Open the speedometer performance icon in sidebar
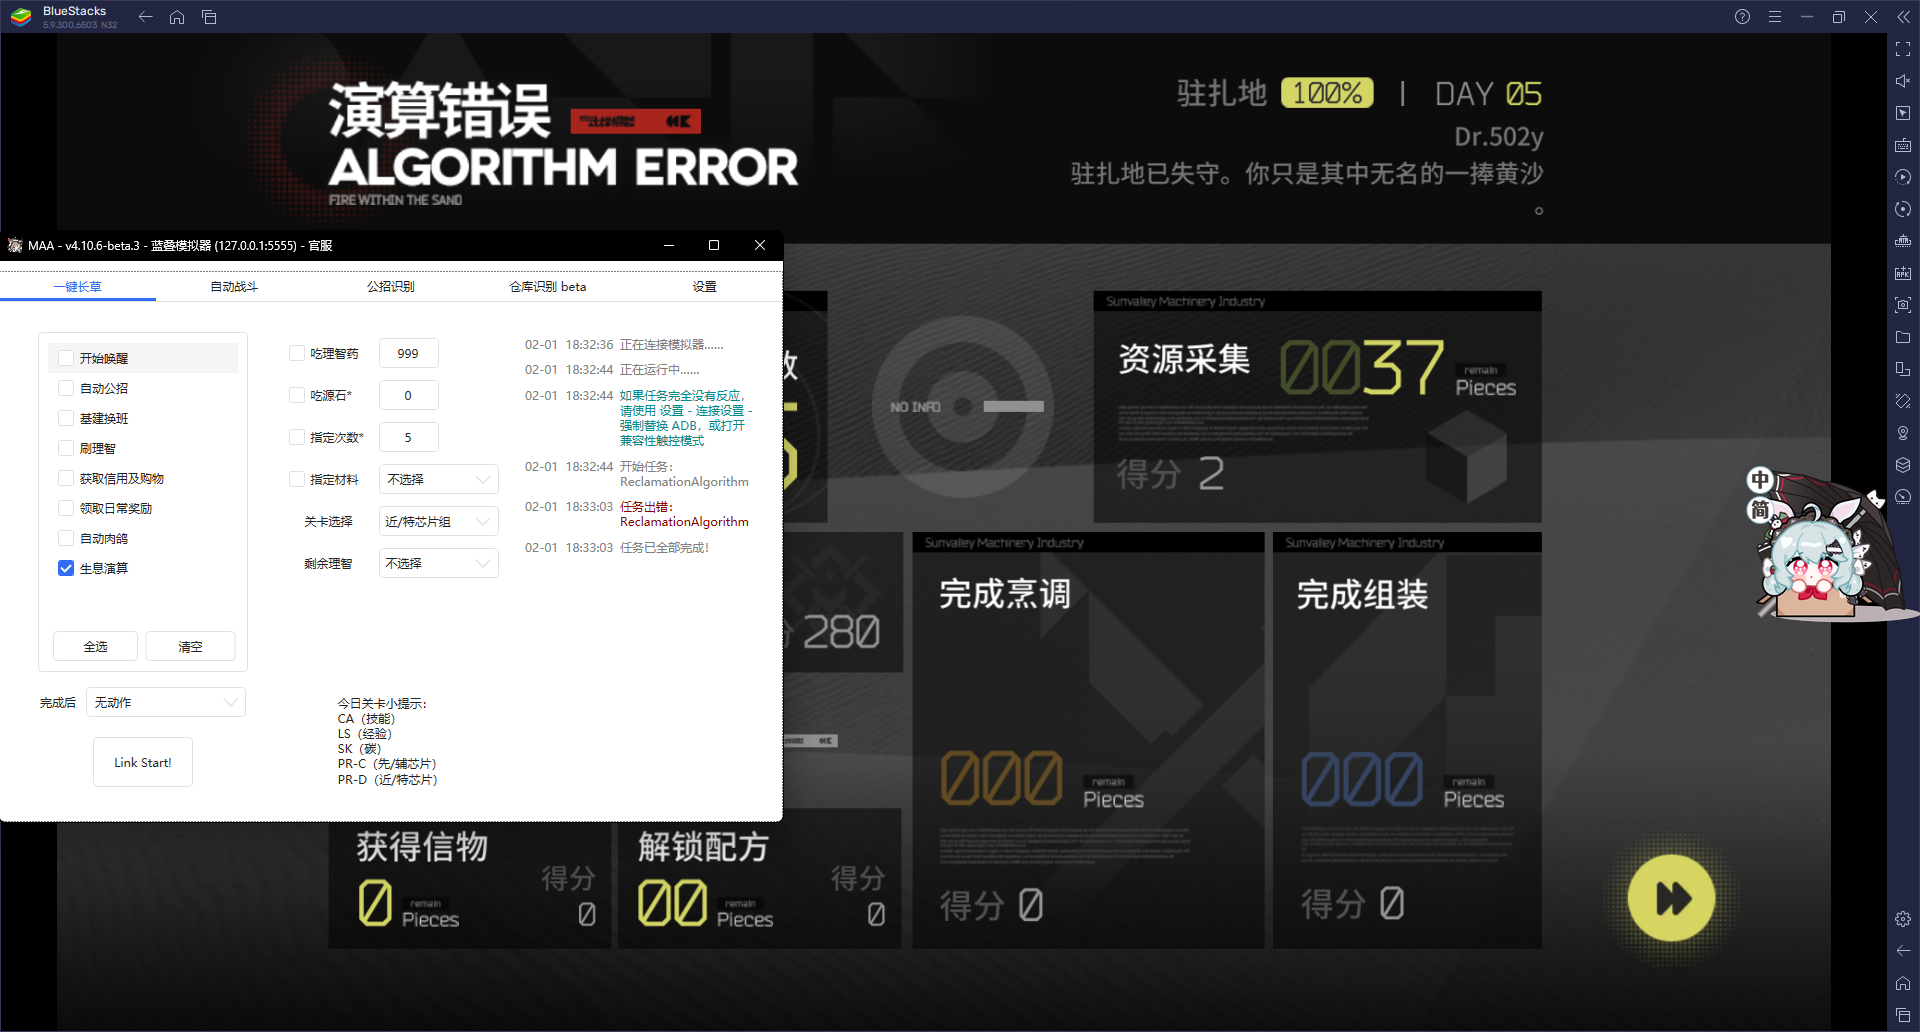 (x=1903, y=497)
